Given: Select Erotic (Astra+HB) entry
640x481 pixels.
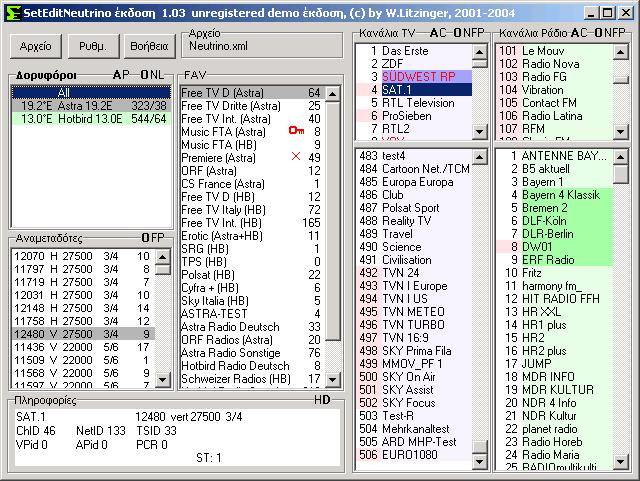Looking at the screenshot, I should pos(252,236).
